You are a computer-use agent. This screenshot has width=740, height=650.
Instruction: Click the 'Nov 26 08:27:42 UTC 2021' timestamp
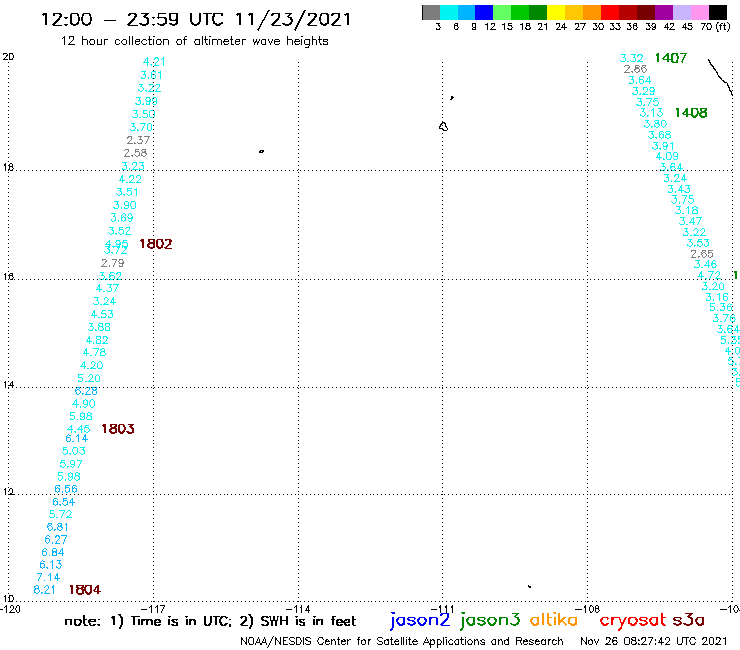tap(654, 641)
